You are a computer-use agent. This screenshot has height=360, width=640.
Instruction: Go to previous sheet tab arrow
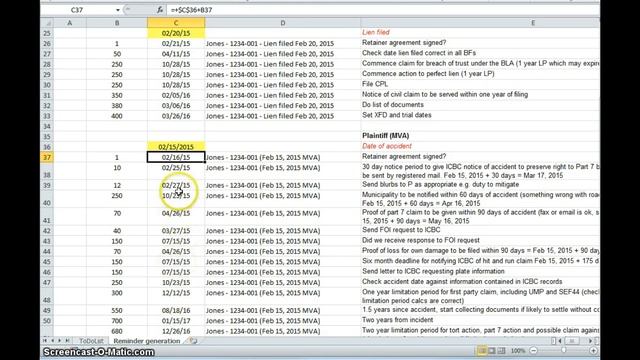click(x=53, y=340)
